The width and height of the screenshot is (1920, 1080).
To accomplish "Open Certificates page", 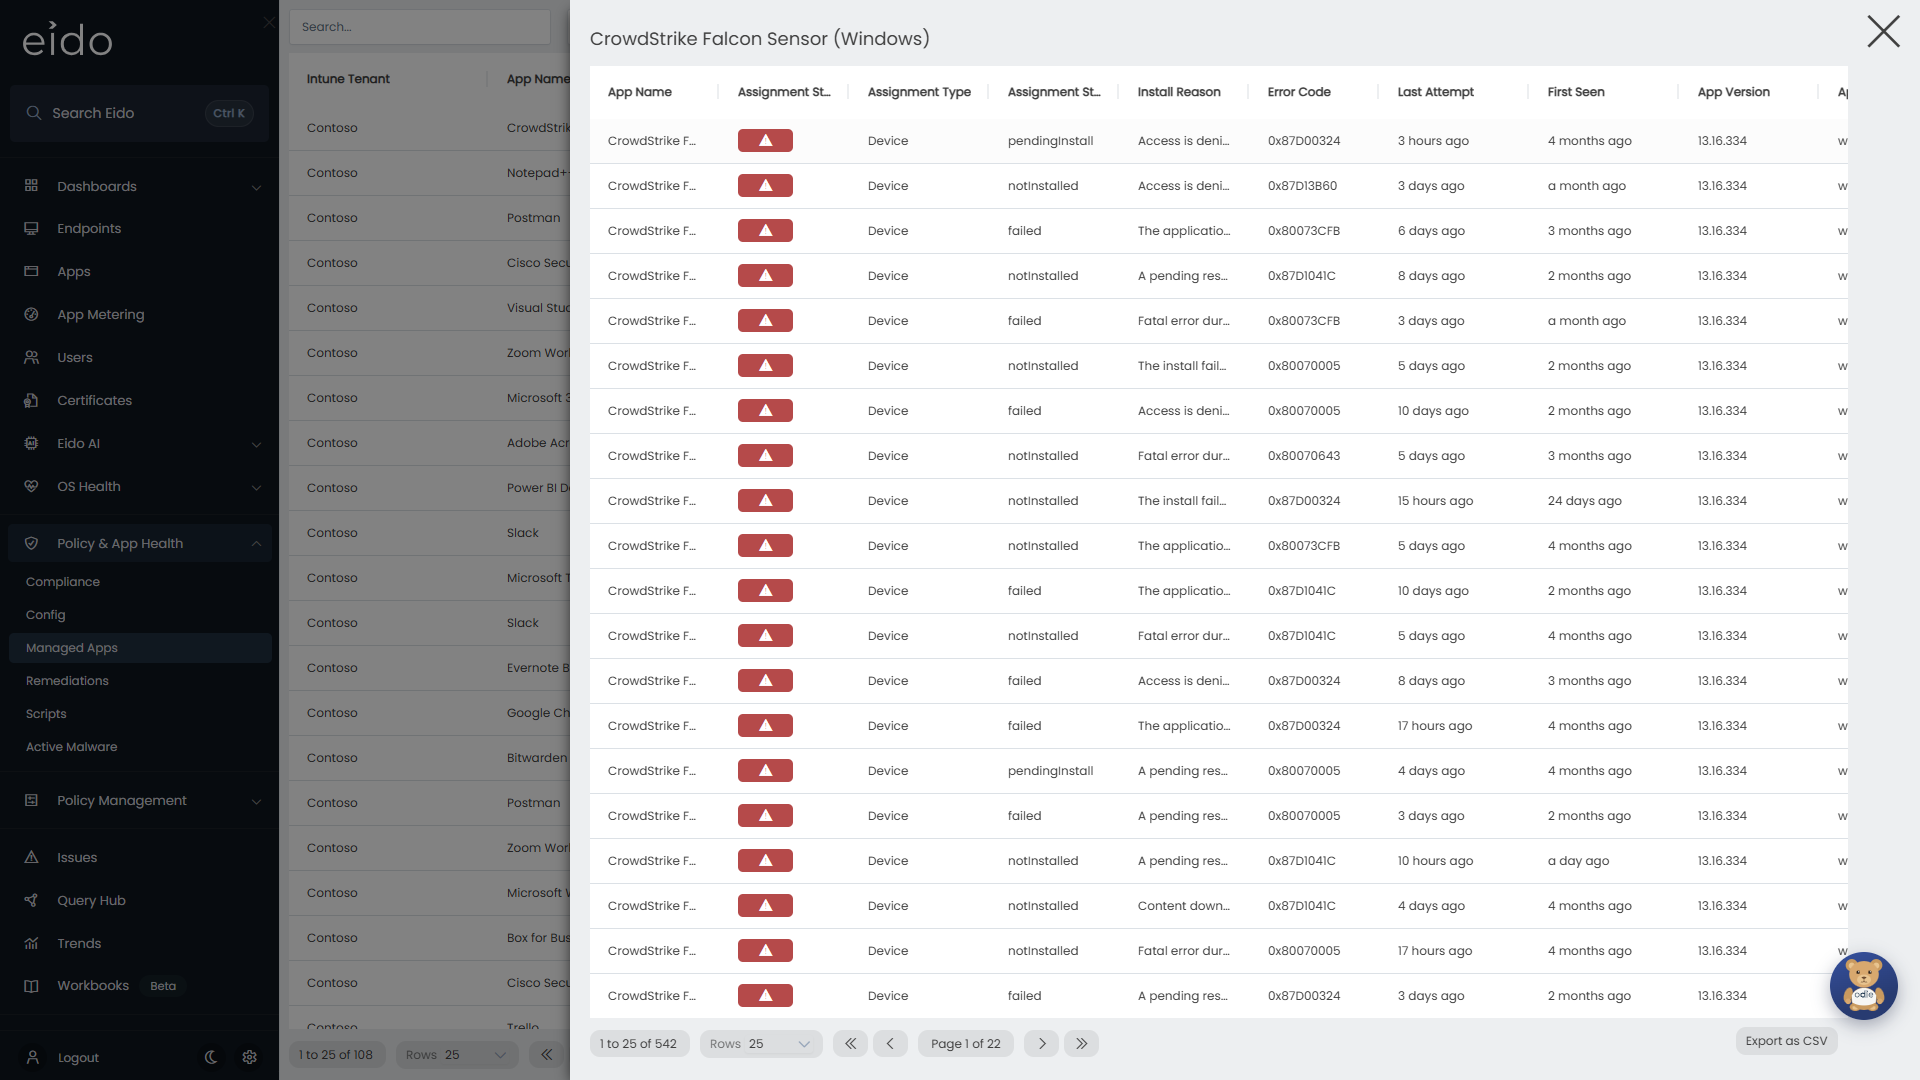I will [94, 401].
